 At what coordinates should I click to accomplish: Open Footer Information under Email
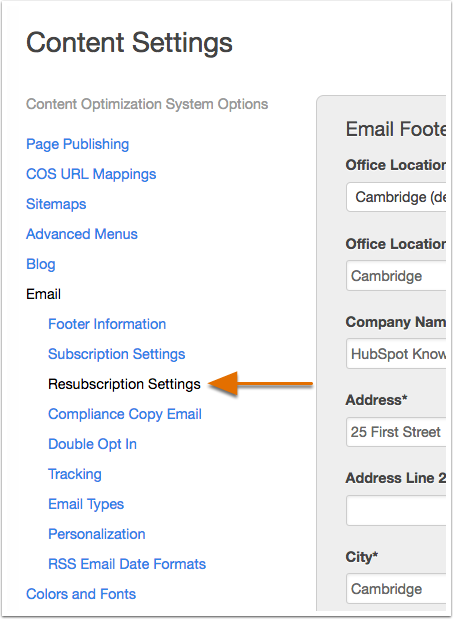click(107, 324)
